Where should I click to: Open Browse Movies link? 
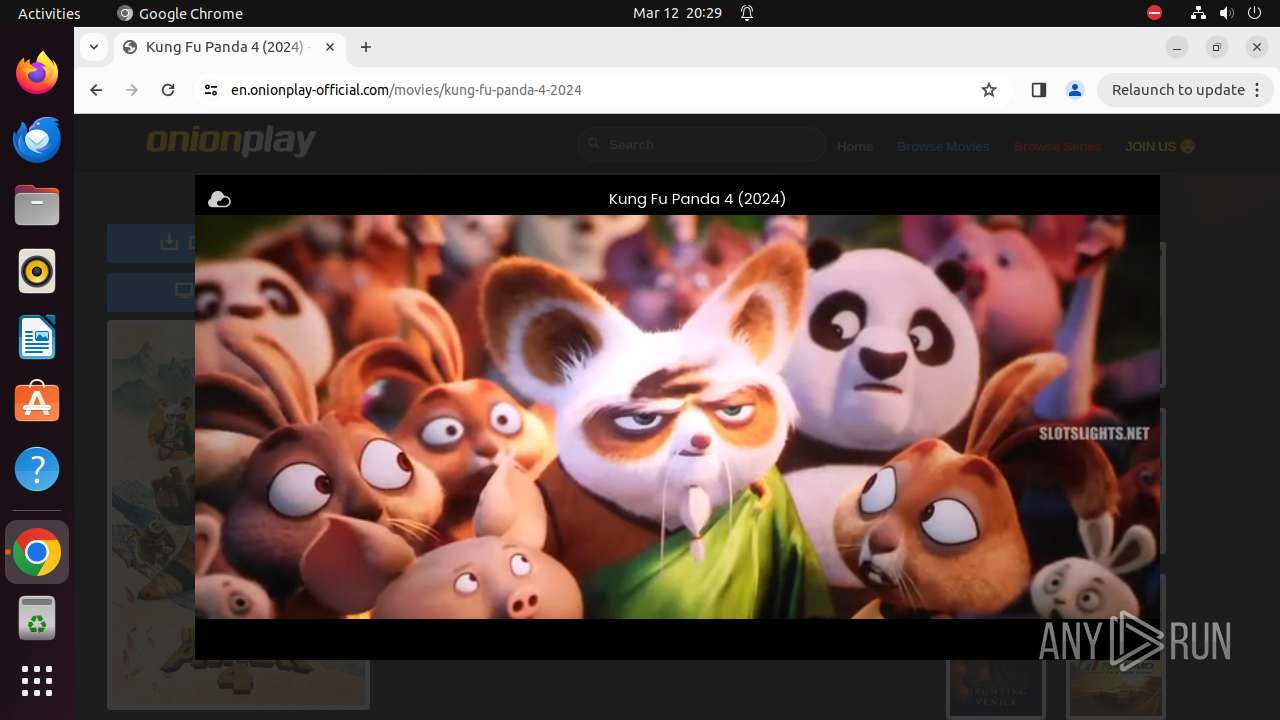click(x=943, y=146)
